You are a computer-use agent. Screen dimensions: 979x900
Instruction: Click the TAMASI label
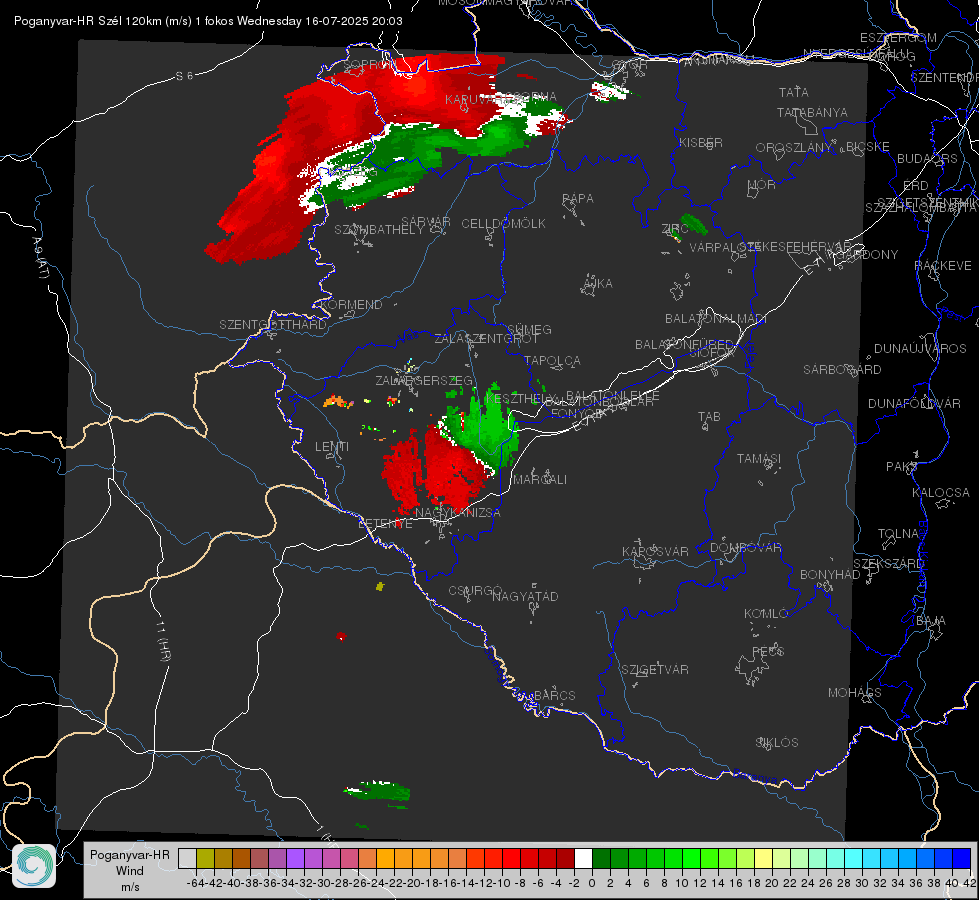point(759,458)
